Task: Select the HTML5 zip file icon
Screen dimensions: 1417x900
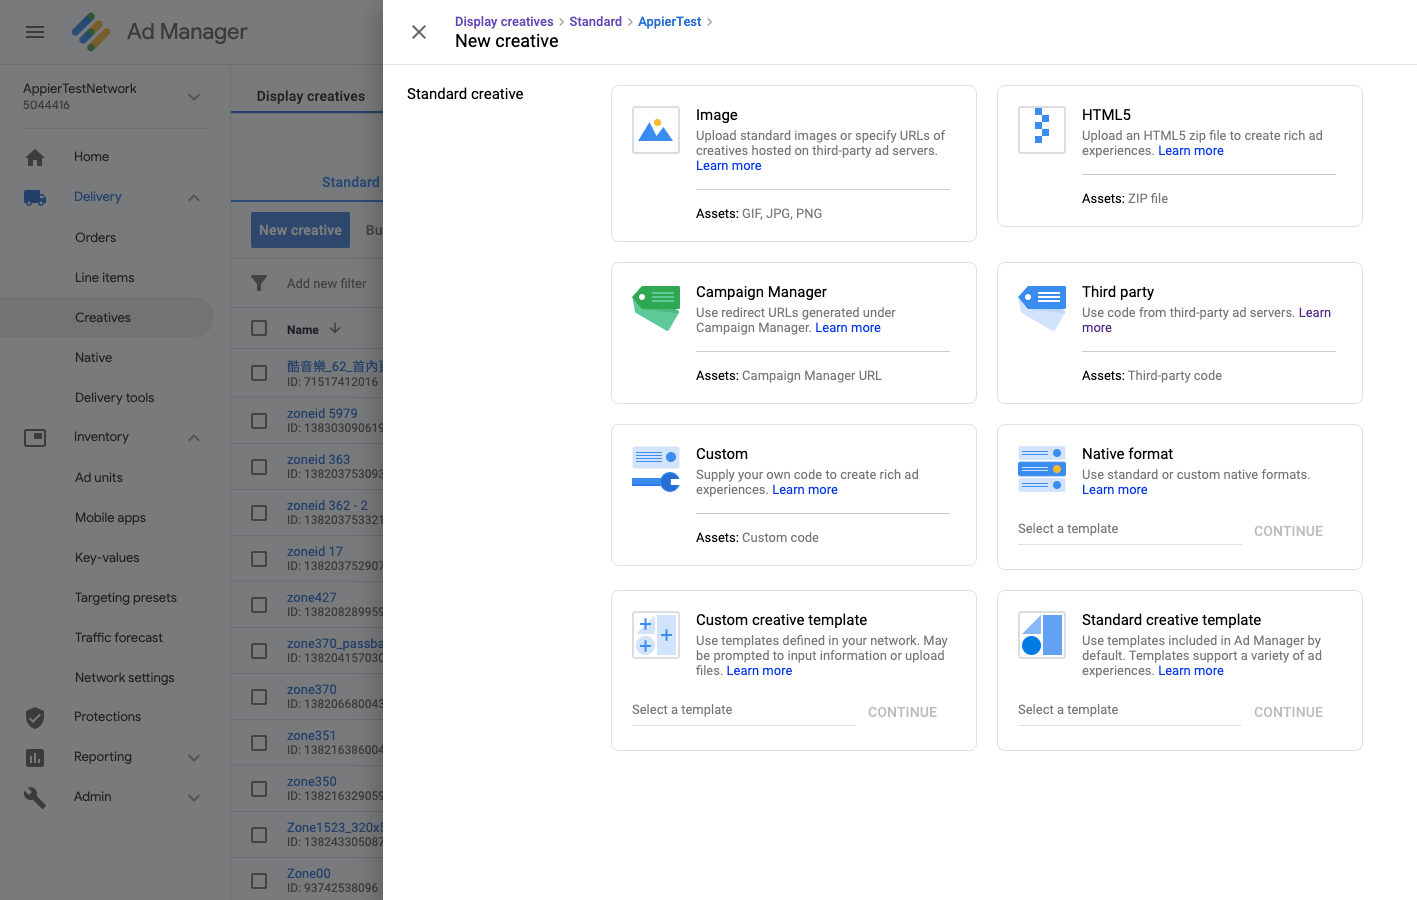Action: [x=1042, y=130]
